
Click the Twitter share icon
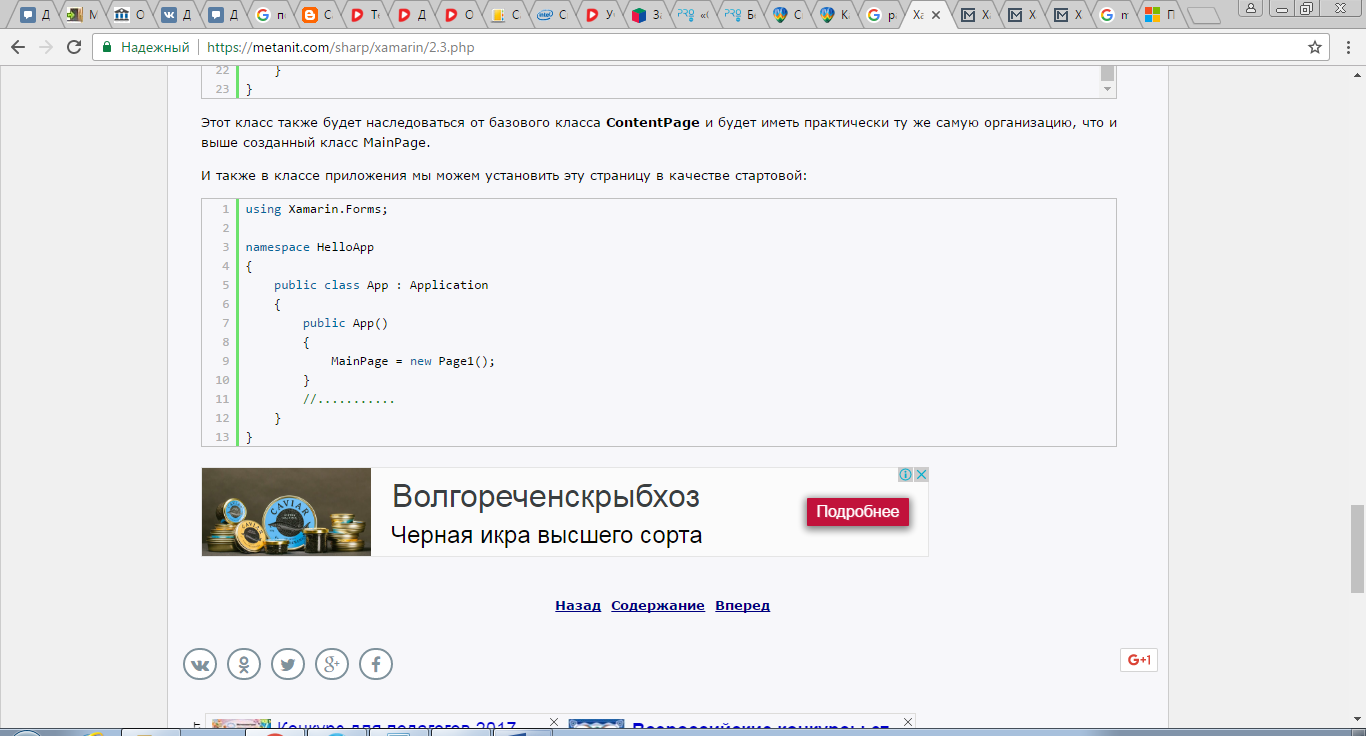coord(288,664)
